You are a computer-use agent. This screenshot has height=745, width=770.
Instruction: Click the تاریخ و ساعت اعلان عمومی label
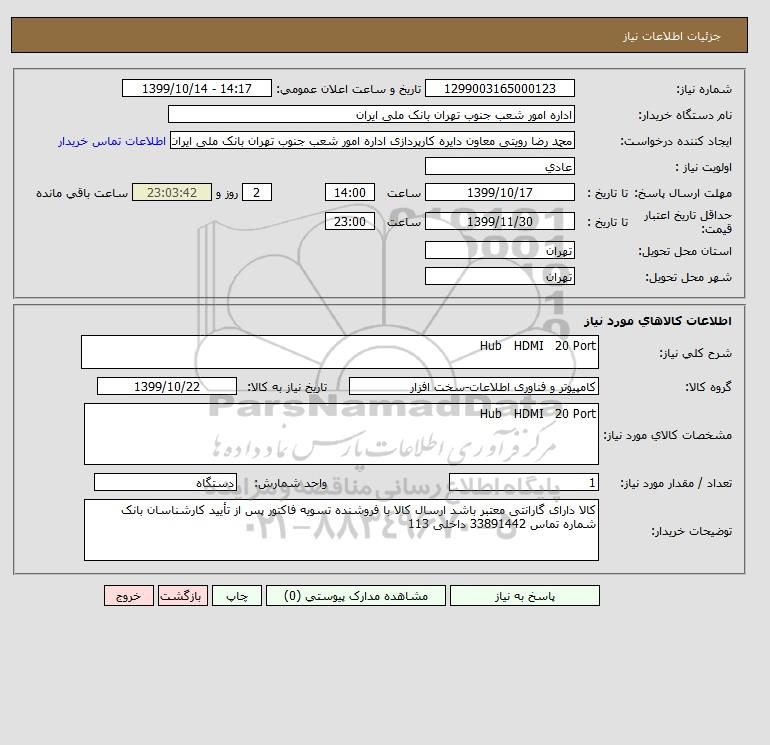click(349, 89)
